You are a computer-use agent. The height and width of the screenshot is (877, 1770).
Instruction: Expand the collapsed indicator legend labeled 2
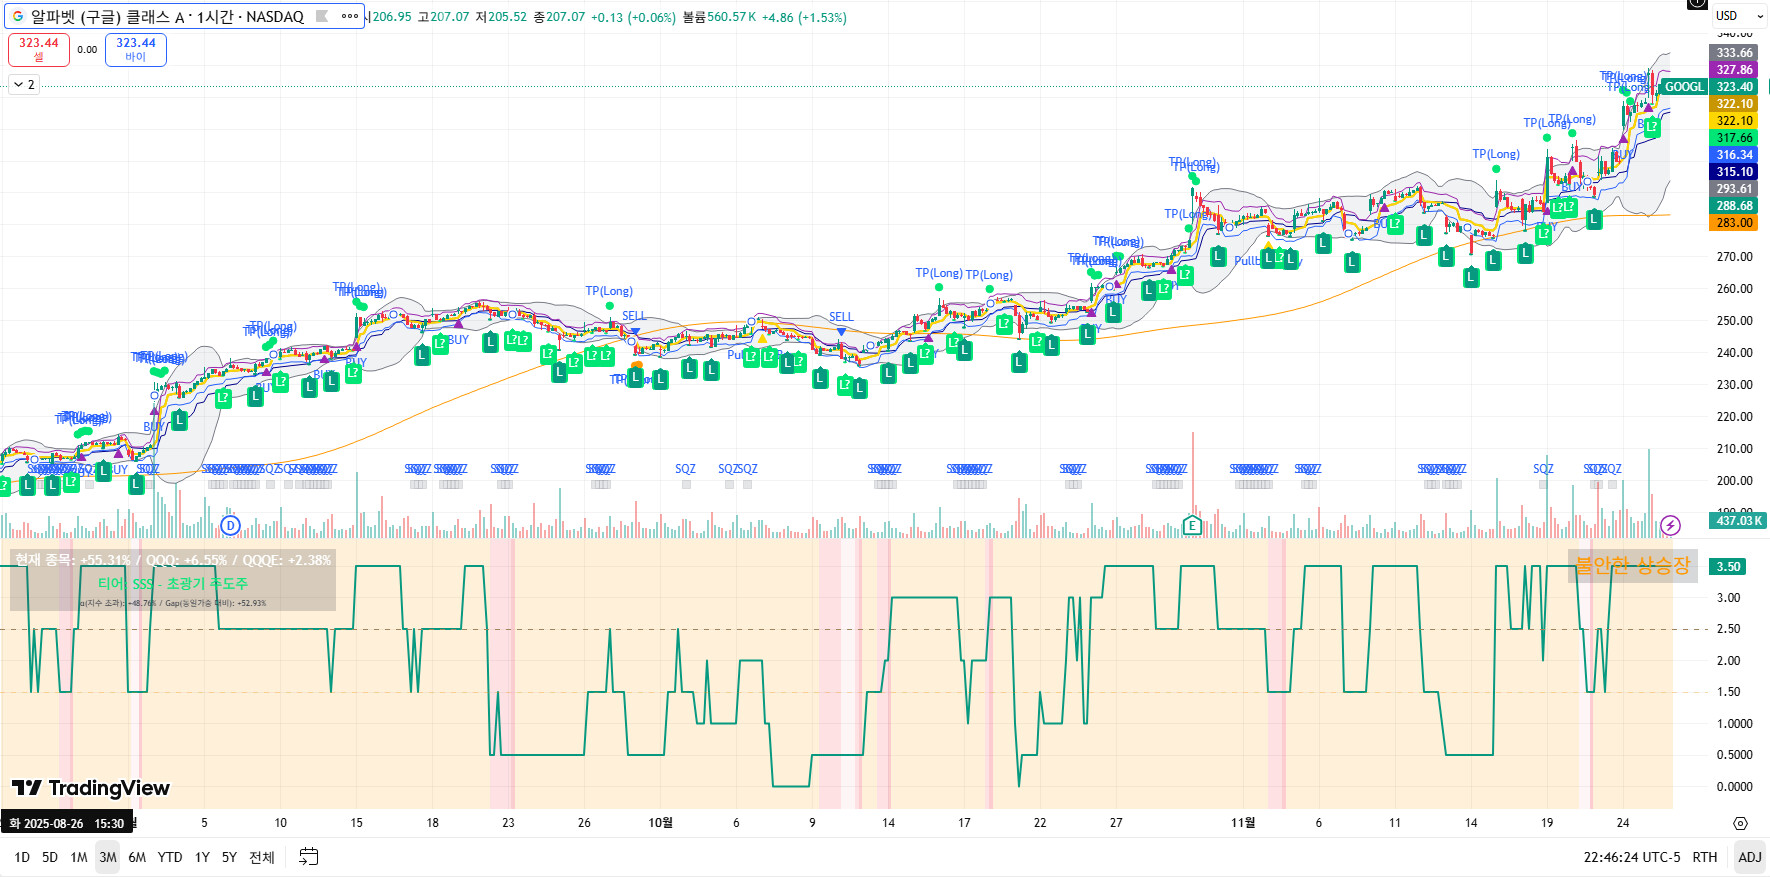[24, 85]
